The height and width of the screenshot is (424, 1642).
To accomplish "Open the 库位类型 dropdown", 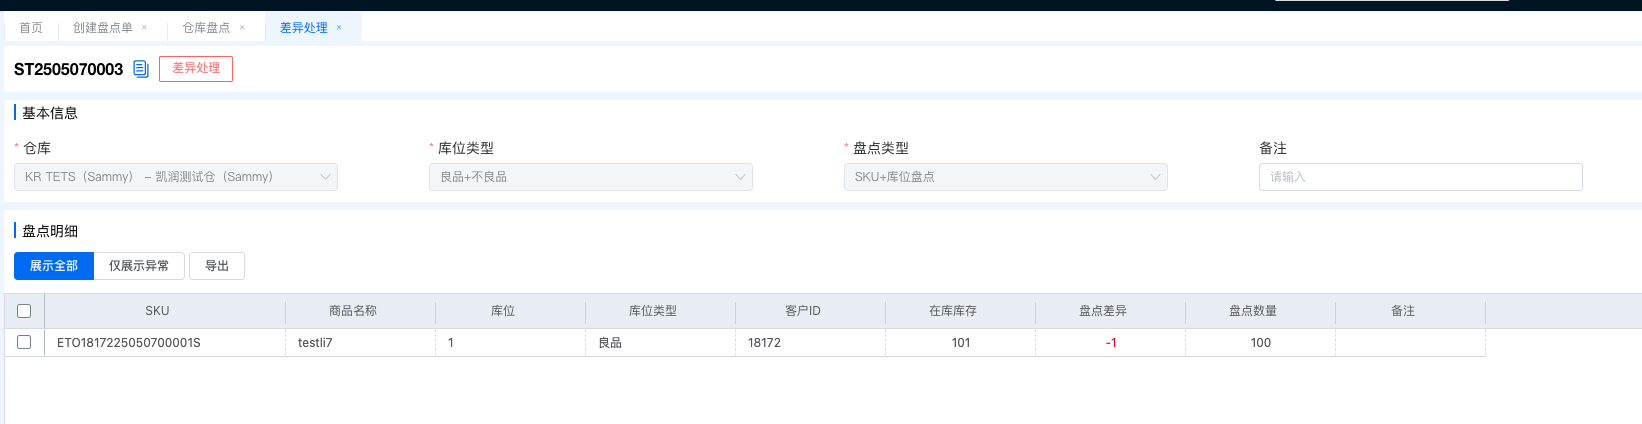I will [x=590, y=177].
